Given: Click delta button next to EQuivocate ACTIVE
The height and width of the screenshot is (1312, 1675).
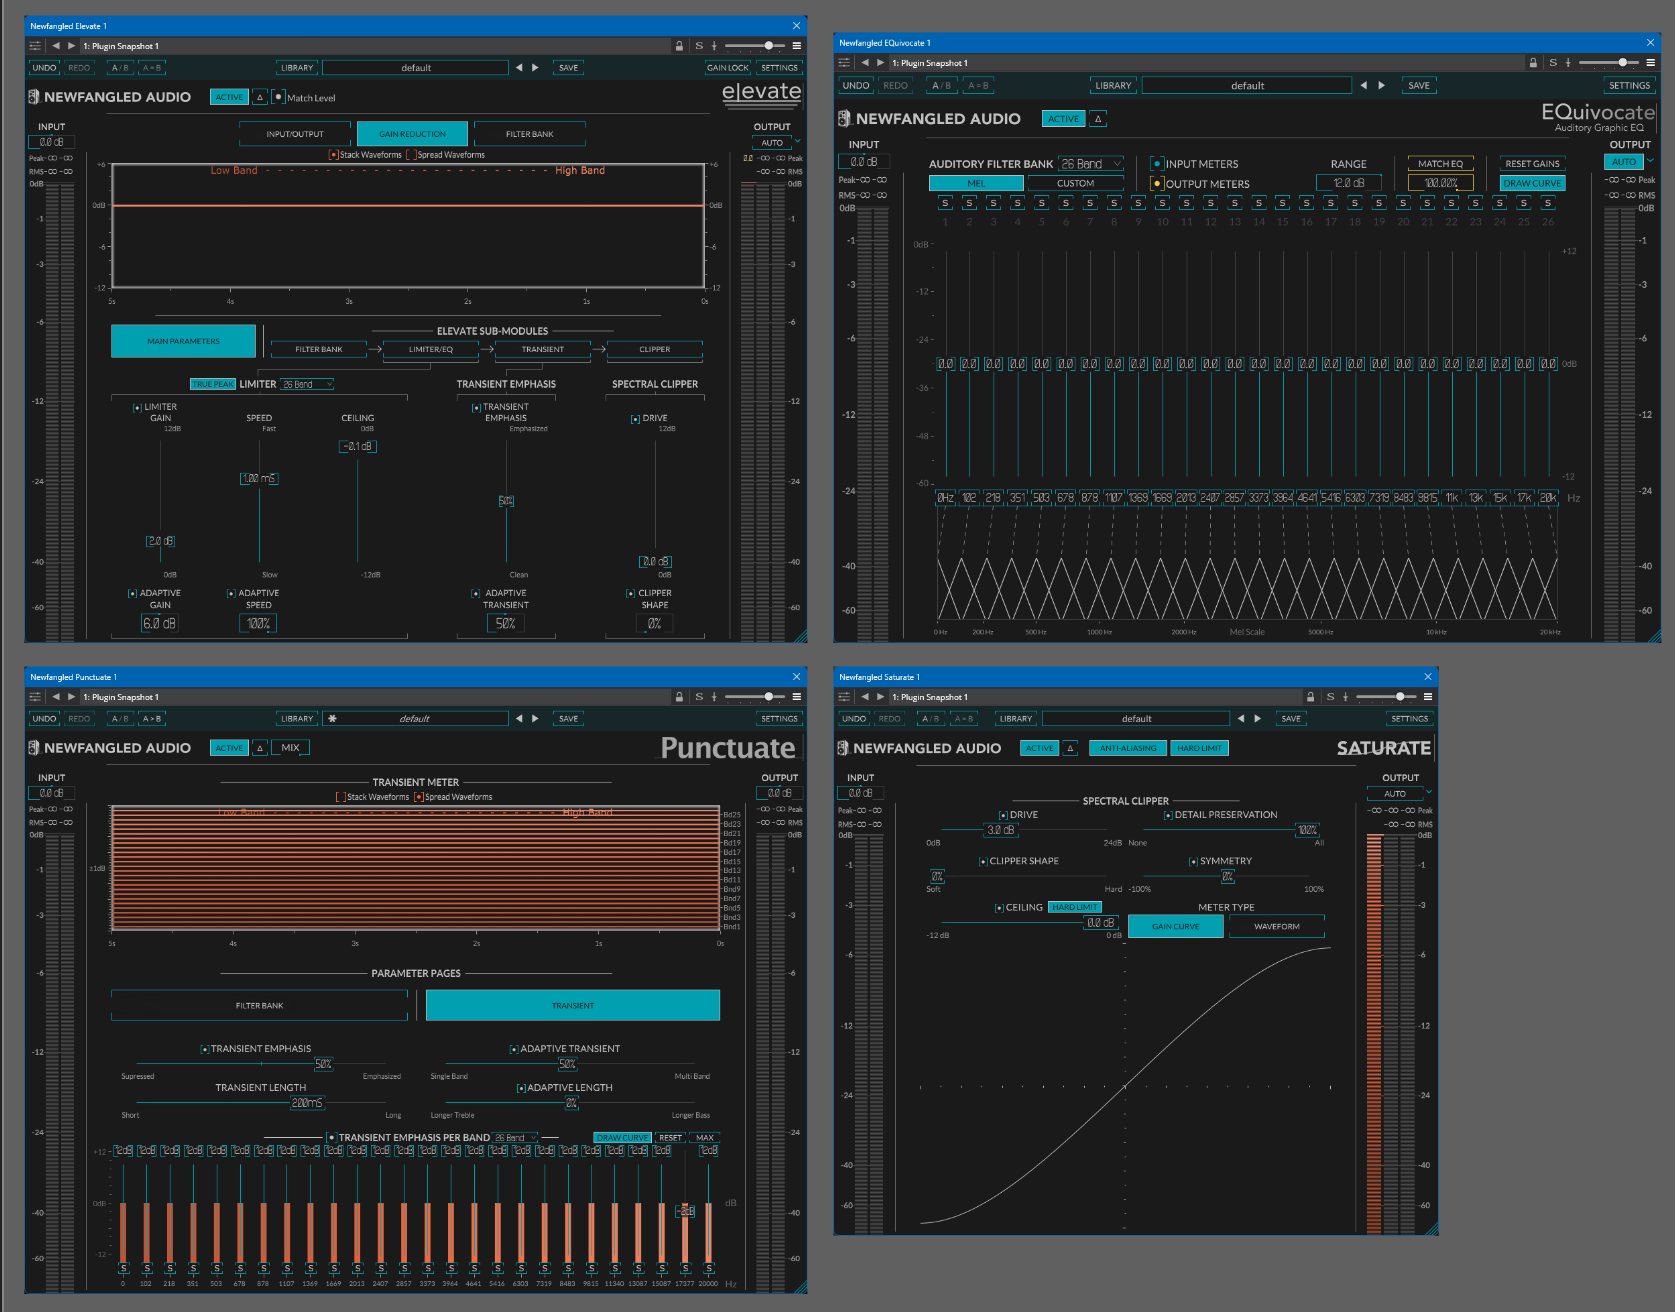Looking at the screenshot, I should (1098, 119).
